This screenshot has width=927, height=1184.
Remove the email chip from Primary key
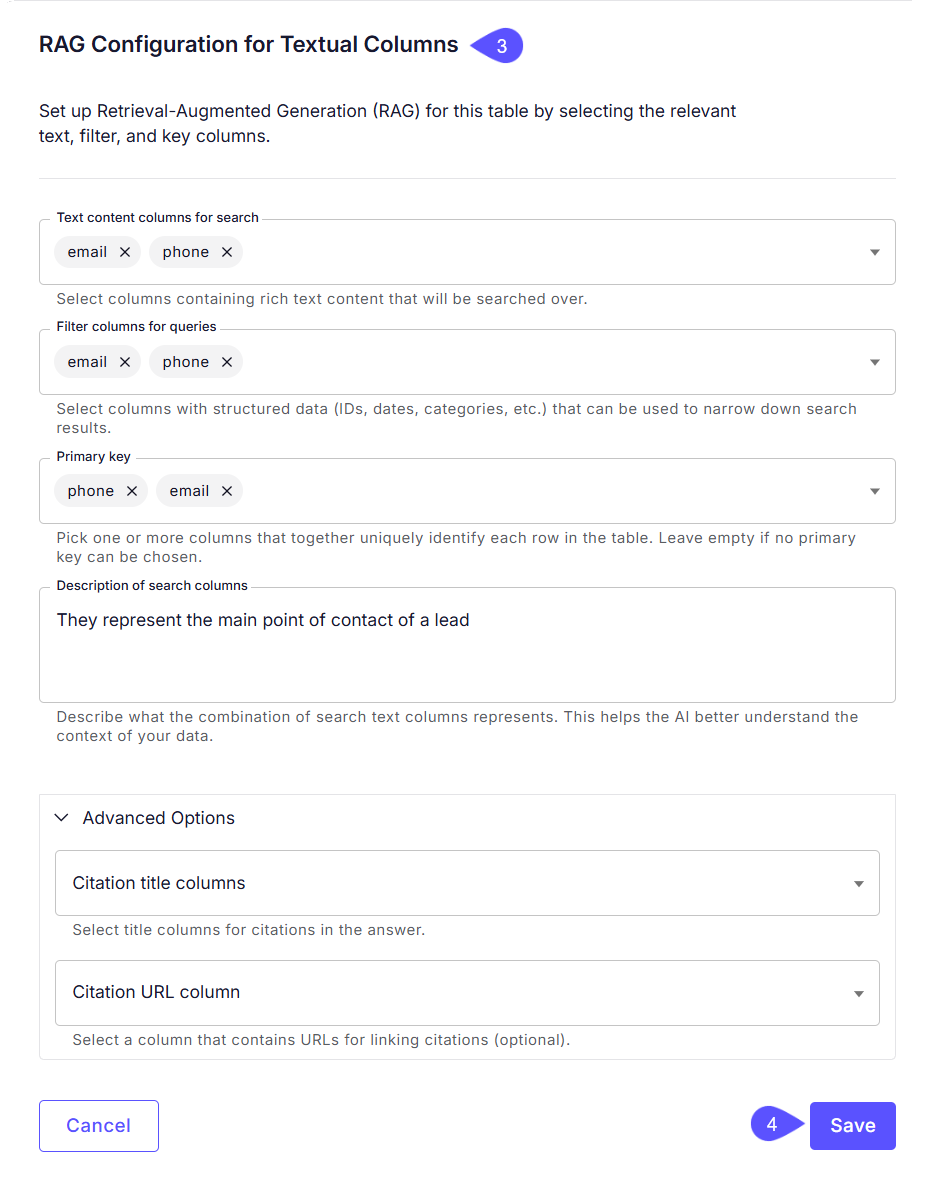coord(227,491)
